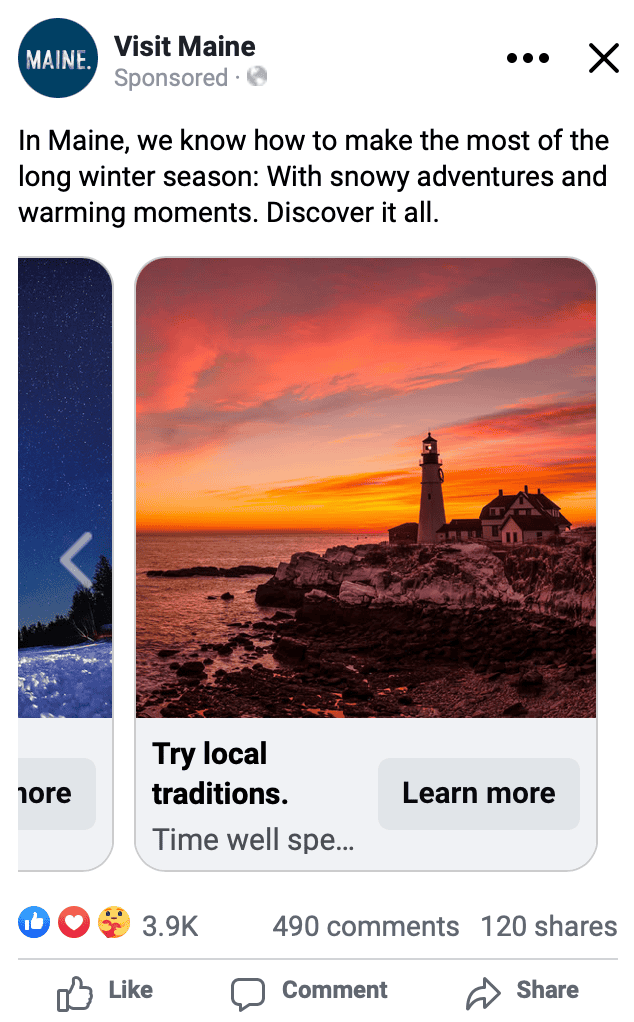
Task: Click the 'Try local traditions.' headline
Action: (x=220, y=774)
